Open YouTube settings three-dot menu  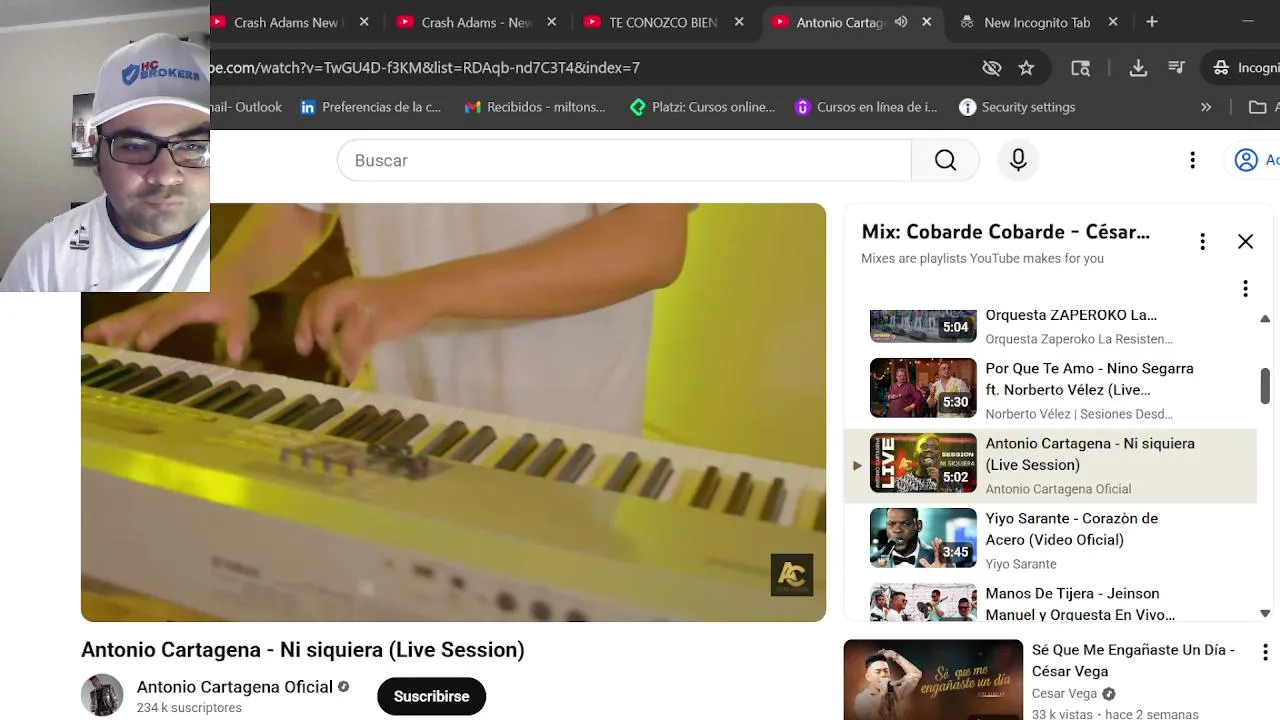[x=1192, y=160]
